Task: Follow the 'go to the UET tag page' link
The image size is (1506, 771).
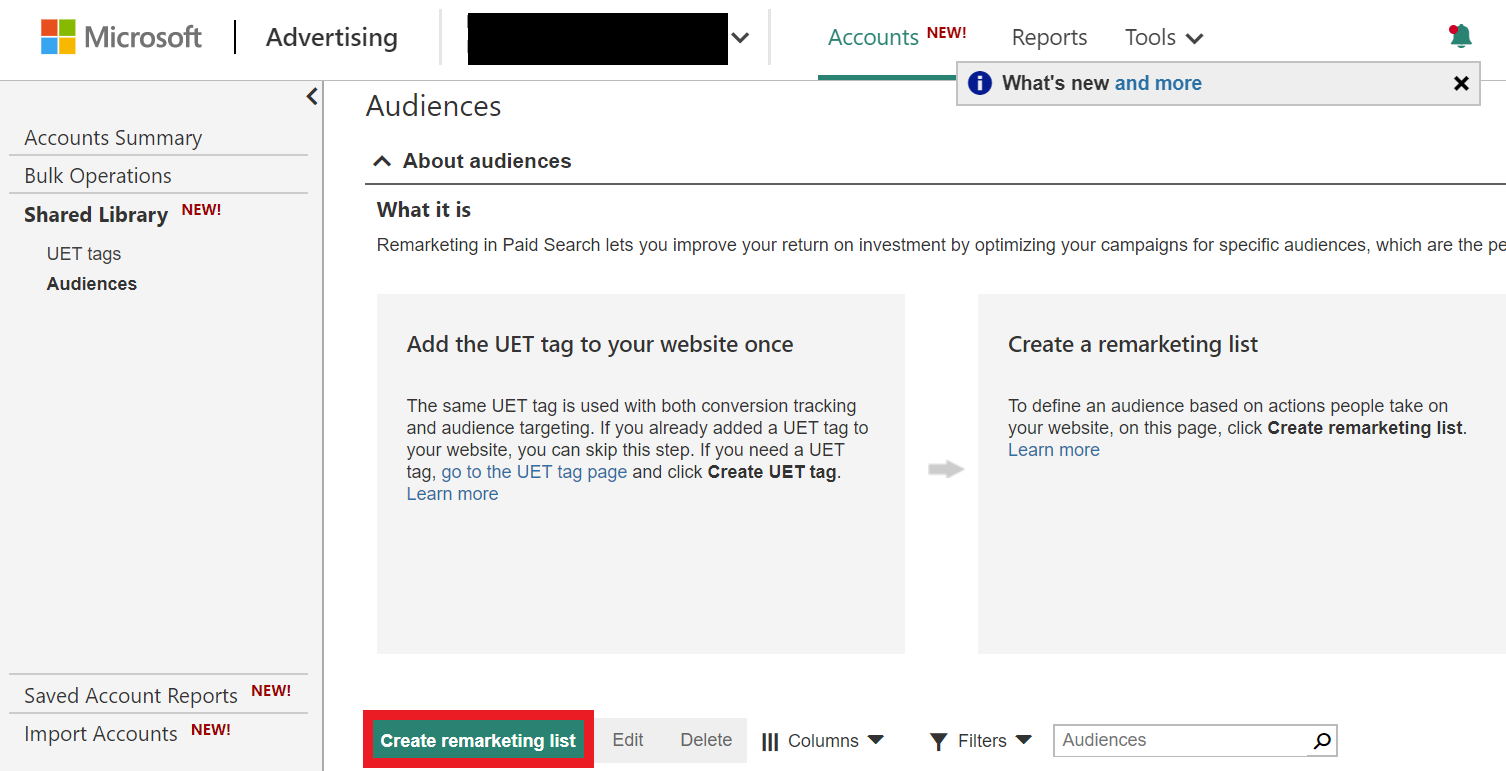Action: [534, 472]
